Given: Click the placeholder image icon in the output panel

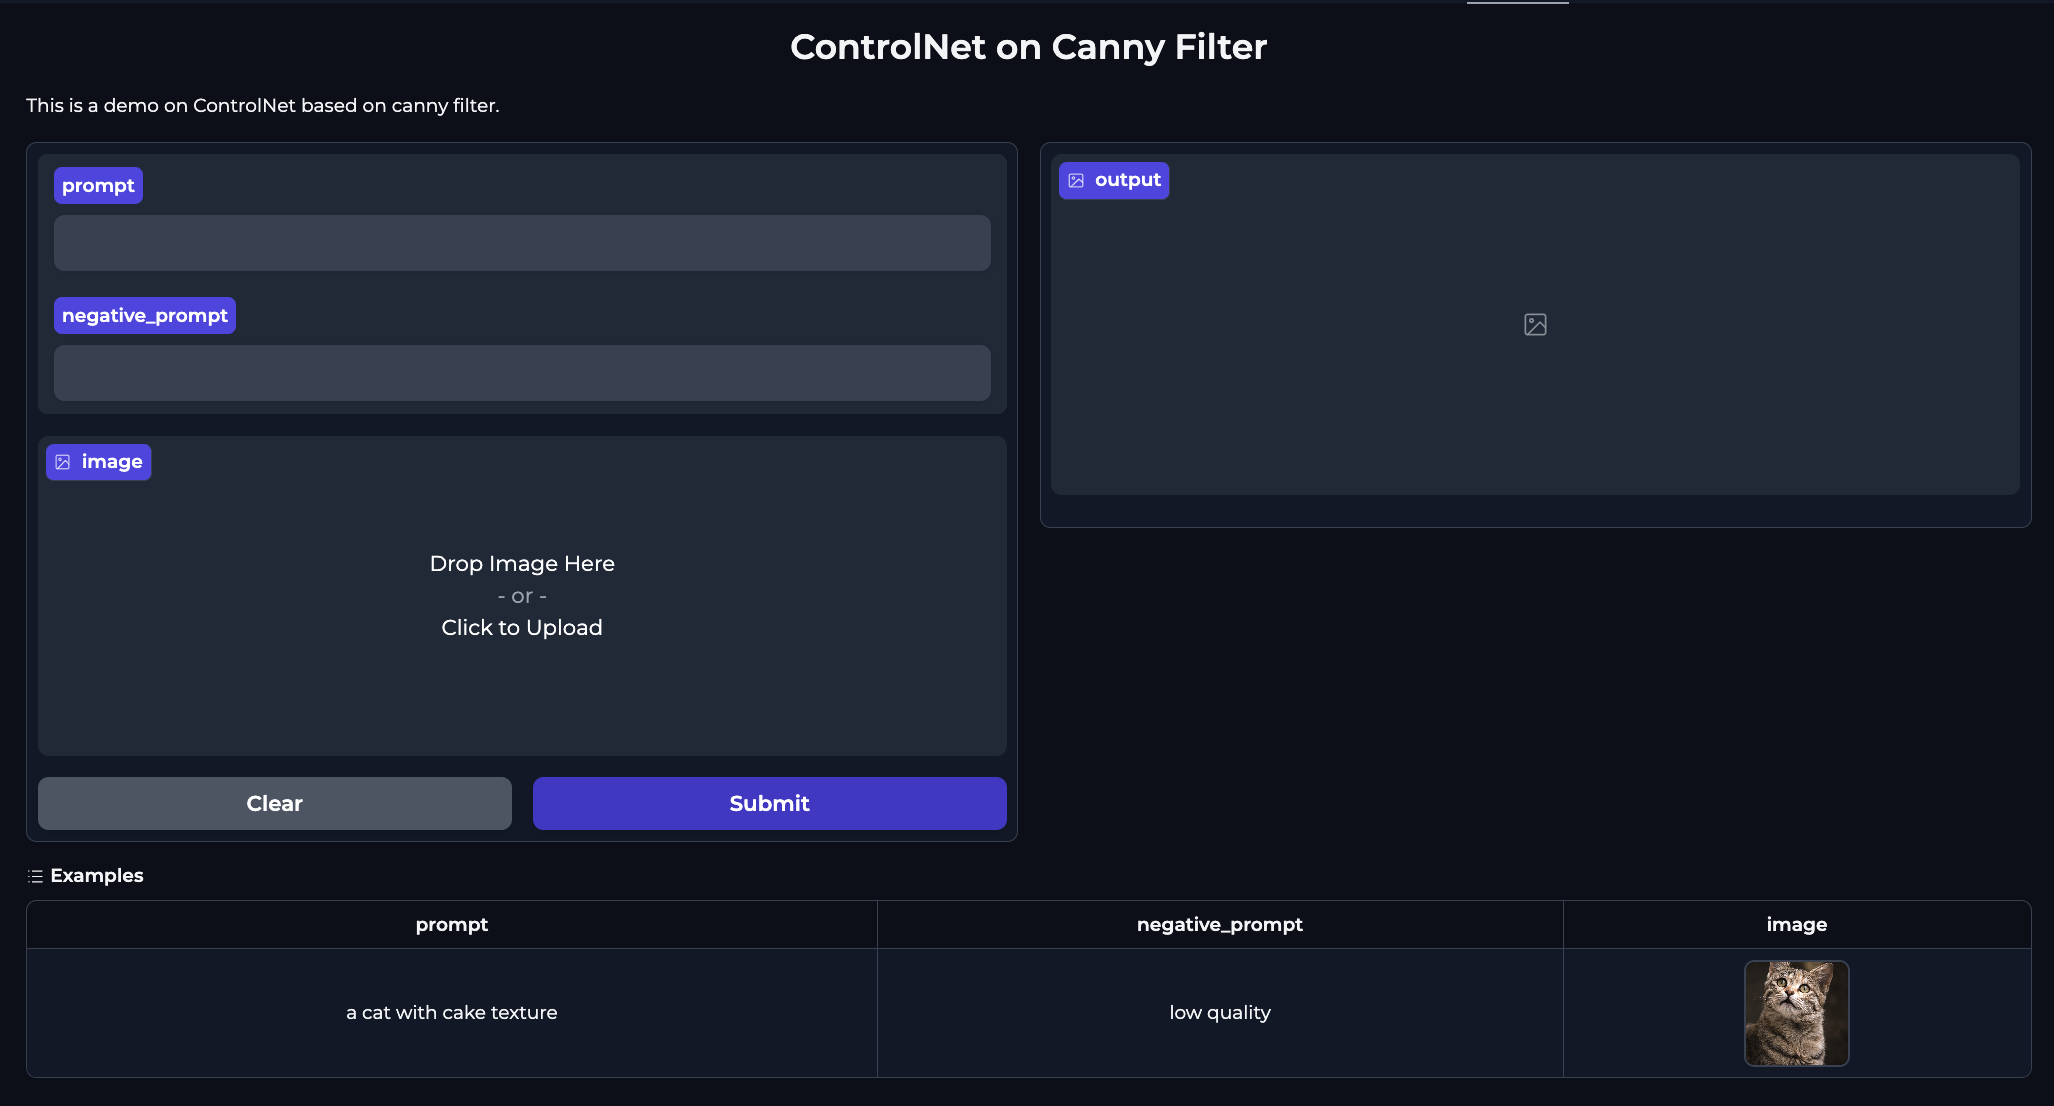Looking at the screenshot, I should click(x=1535, y=324).
